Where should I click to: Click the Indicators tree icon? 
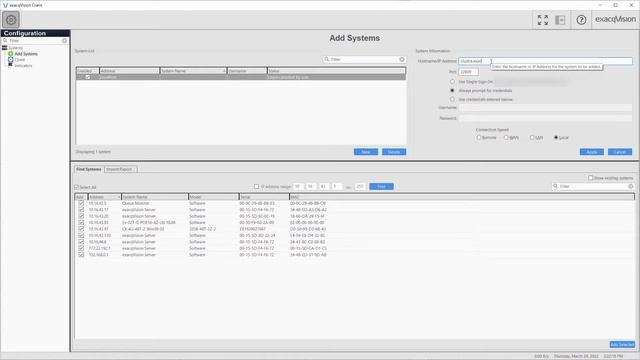coord(11,65)
